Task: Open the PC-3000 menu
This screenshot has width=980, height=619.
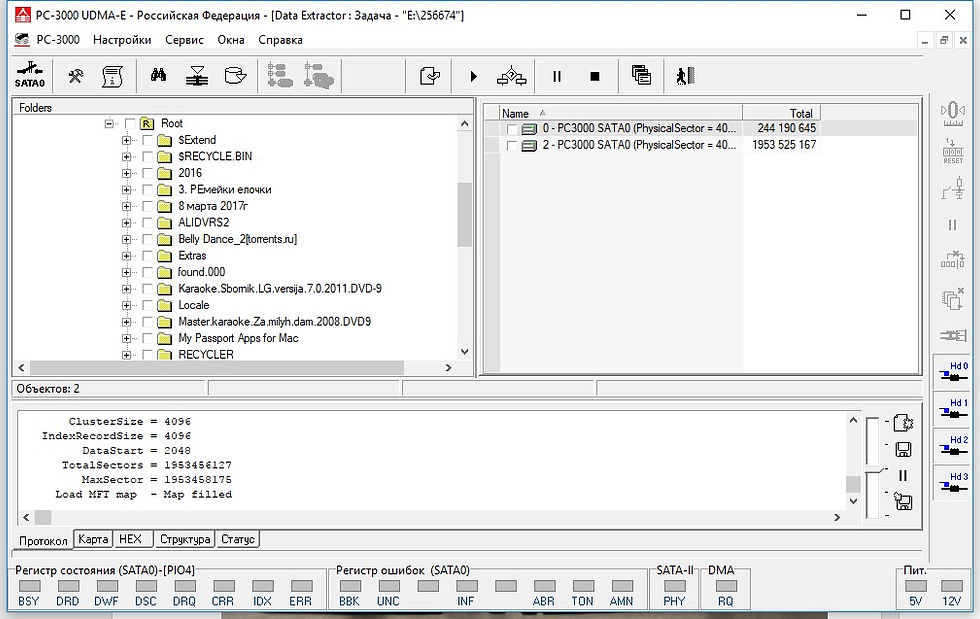Action: (x=58, y=39)
